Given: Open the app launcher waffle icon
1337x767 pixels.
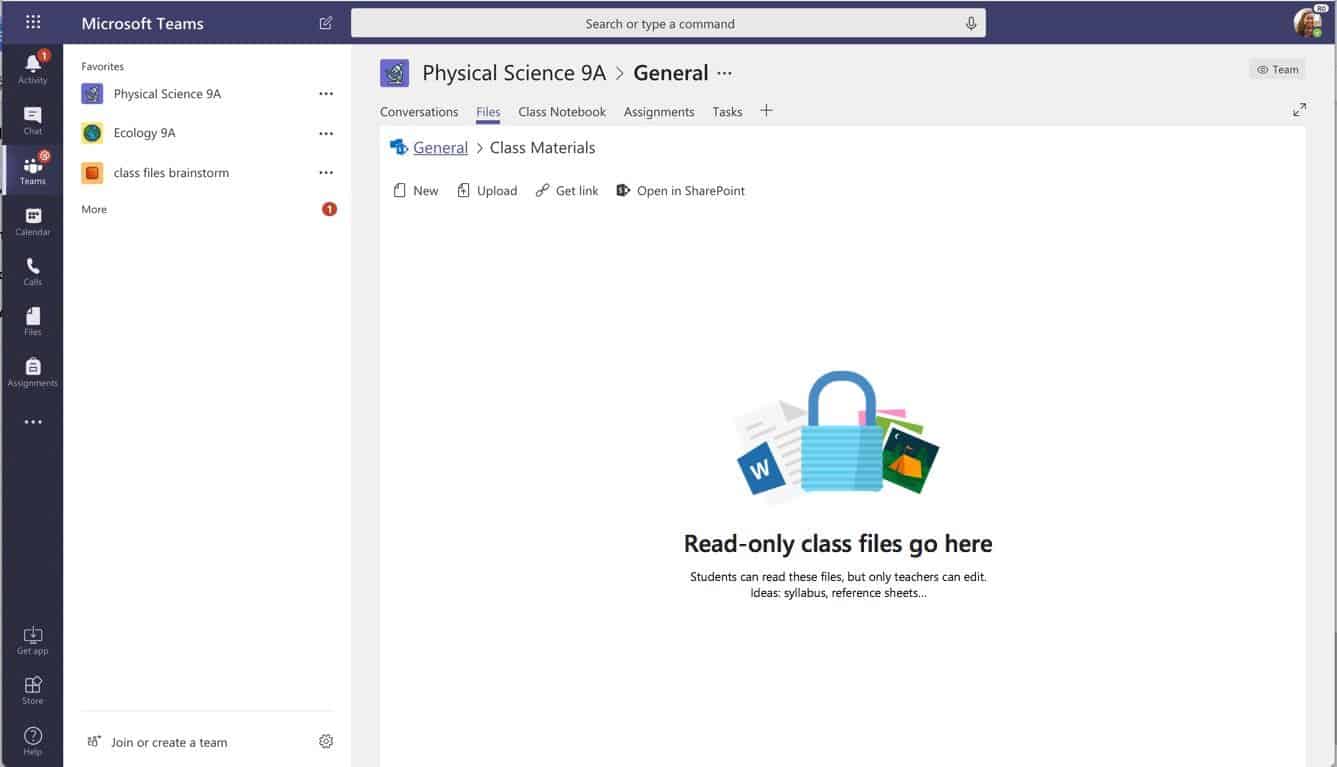Looking at the screenshot, I should pos(33,22).
